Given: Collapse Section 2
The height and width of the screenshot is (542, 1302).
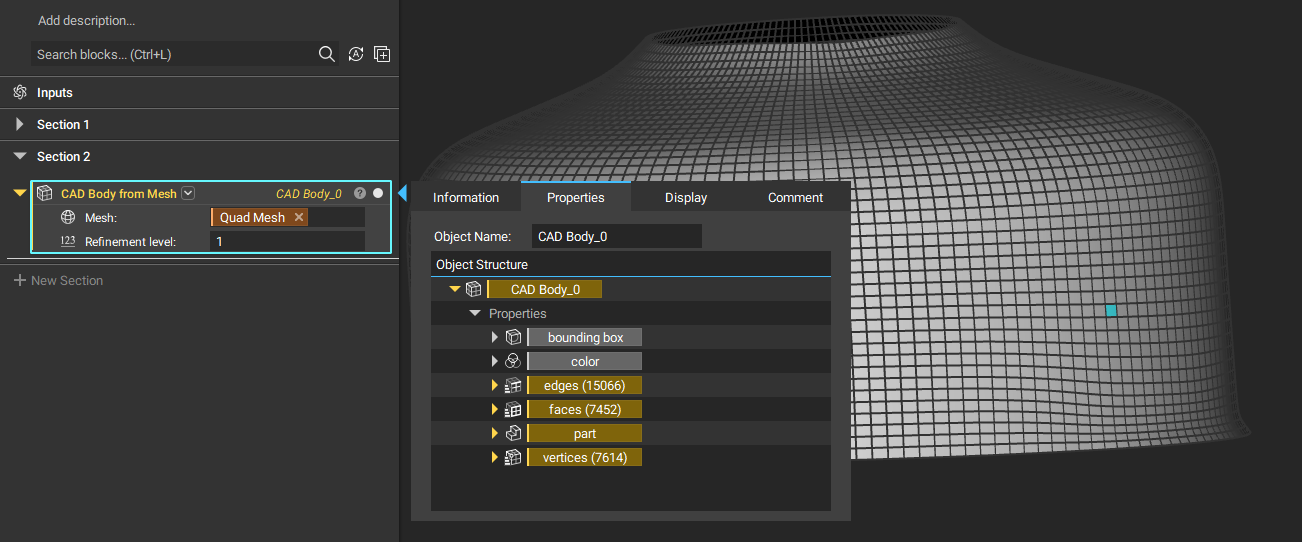Looking at the screenshot, I should 20,156.
